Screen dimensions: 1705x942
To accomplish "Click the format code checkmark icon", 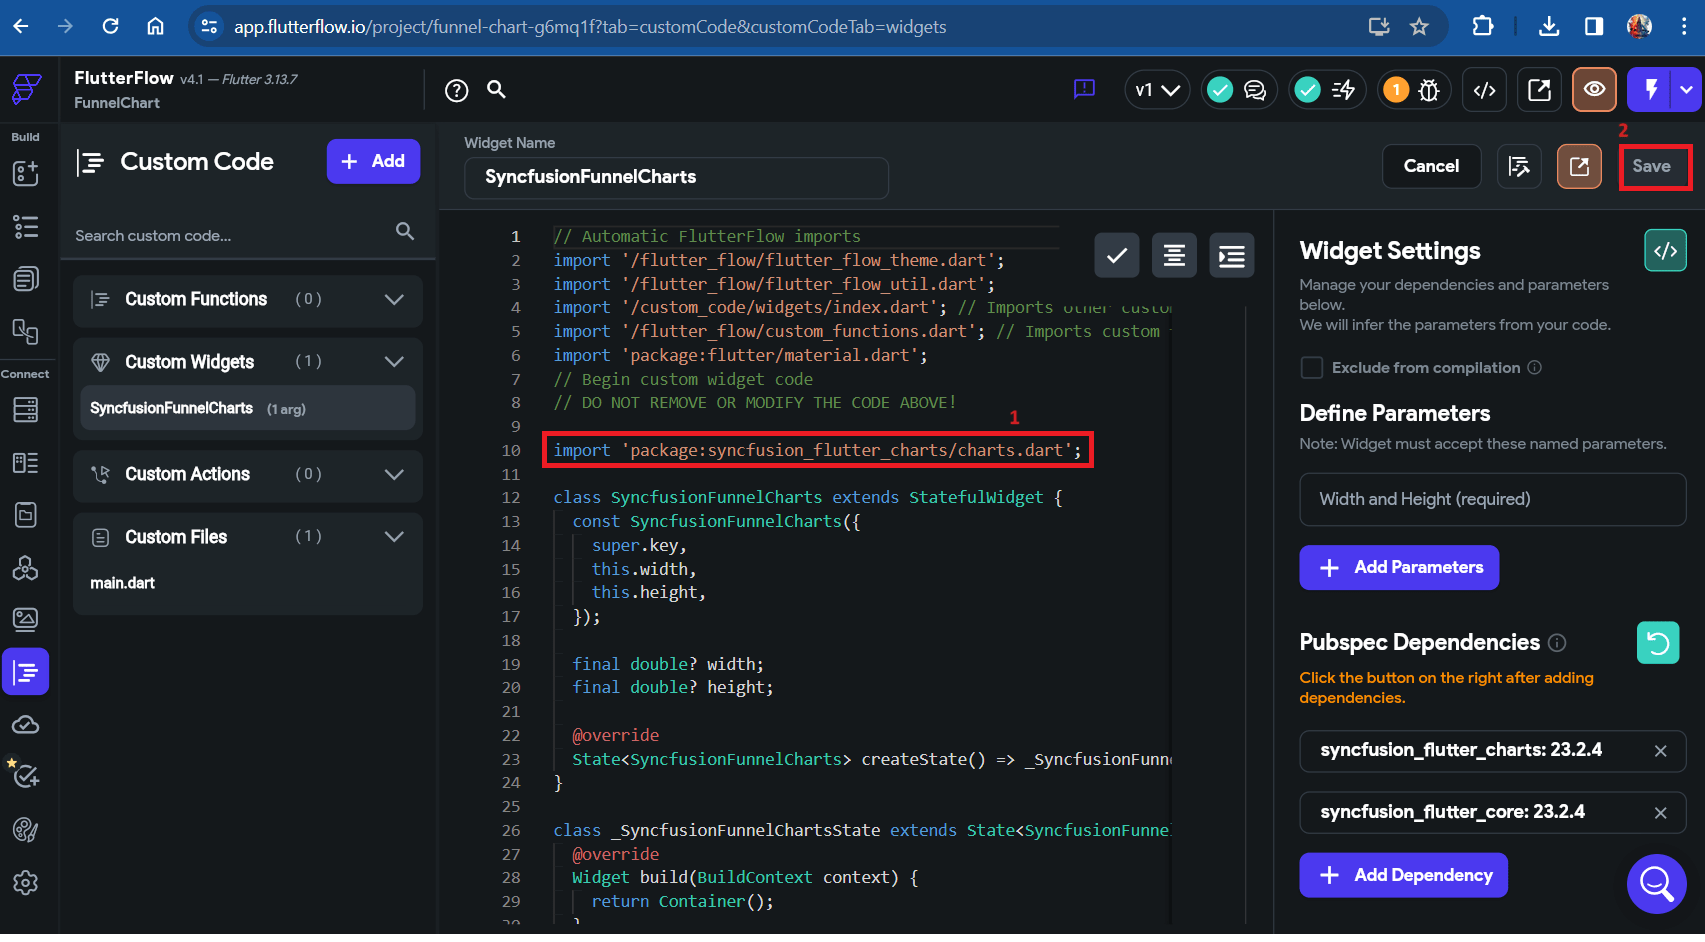I will 1117,256.
